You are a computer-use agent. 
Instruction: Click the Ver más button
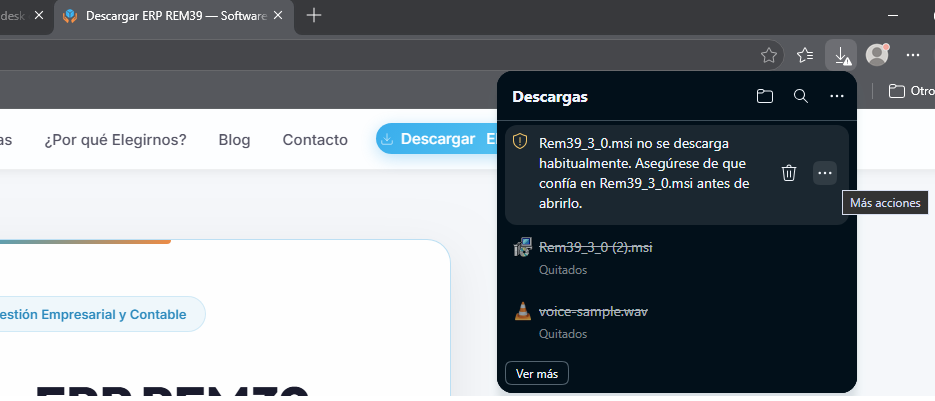pyautogui.click(x=537, y=374)
